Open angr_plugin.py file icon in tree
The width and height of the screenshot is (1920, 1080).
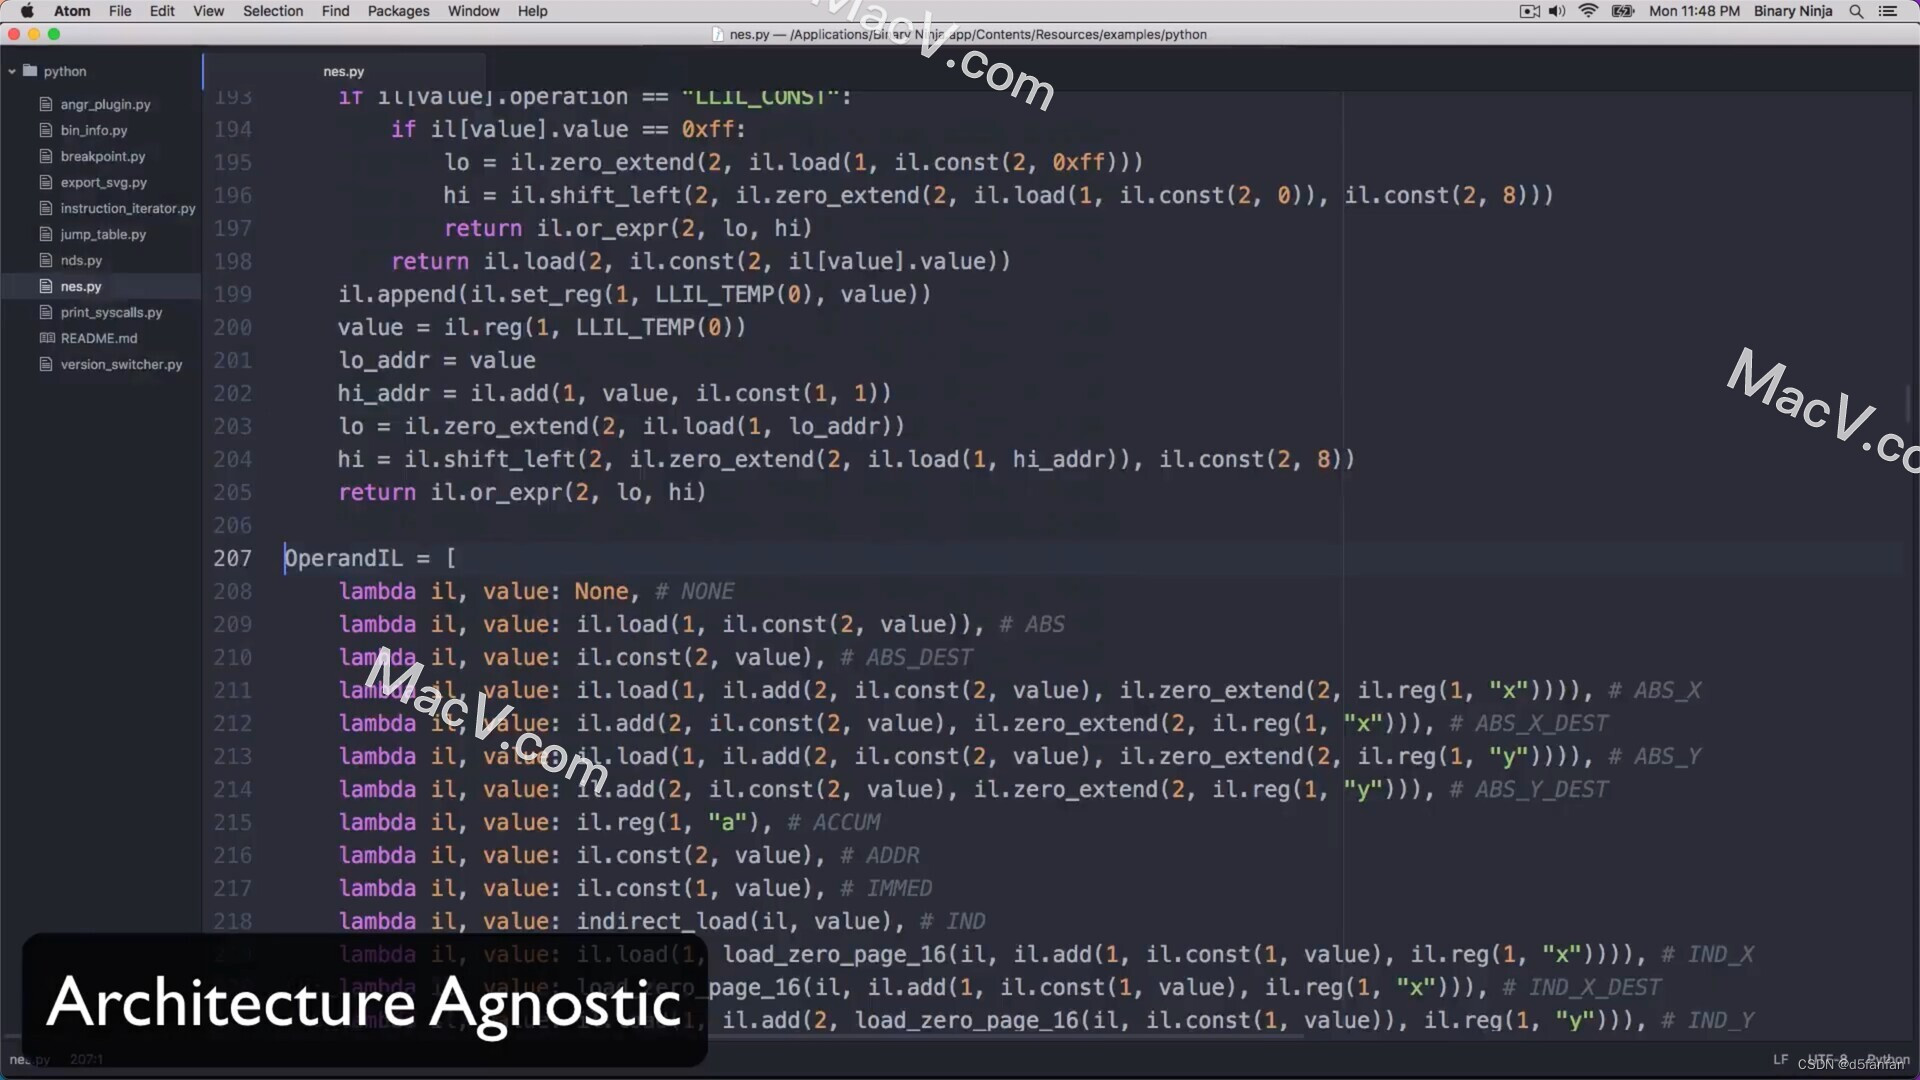tap(46, 104)
